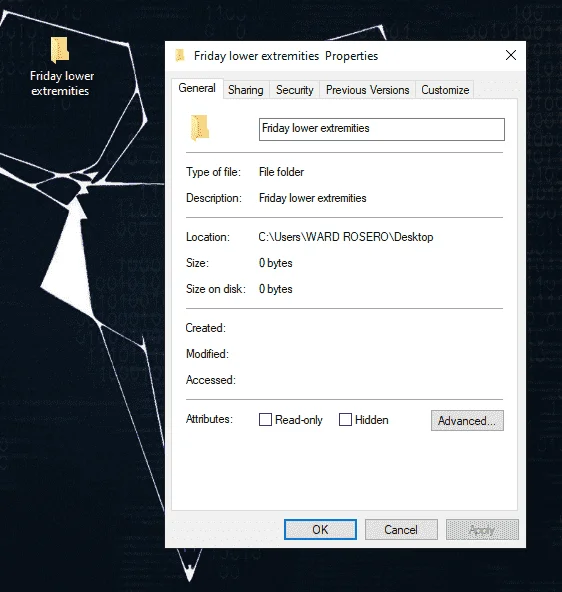
Task: Click the Type of file: label
Action: tap(213, 172)
